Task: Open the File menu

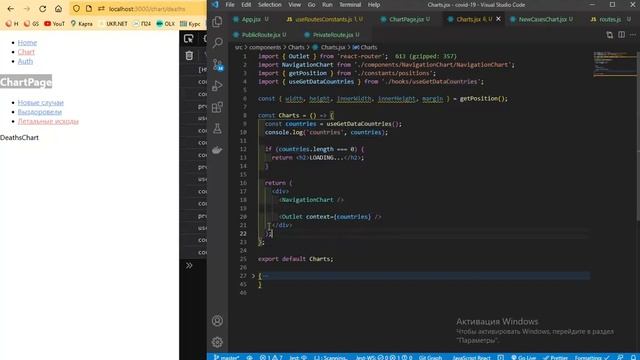Action: click(230, 4)
